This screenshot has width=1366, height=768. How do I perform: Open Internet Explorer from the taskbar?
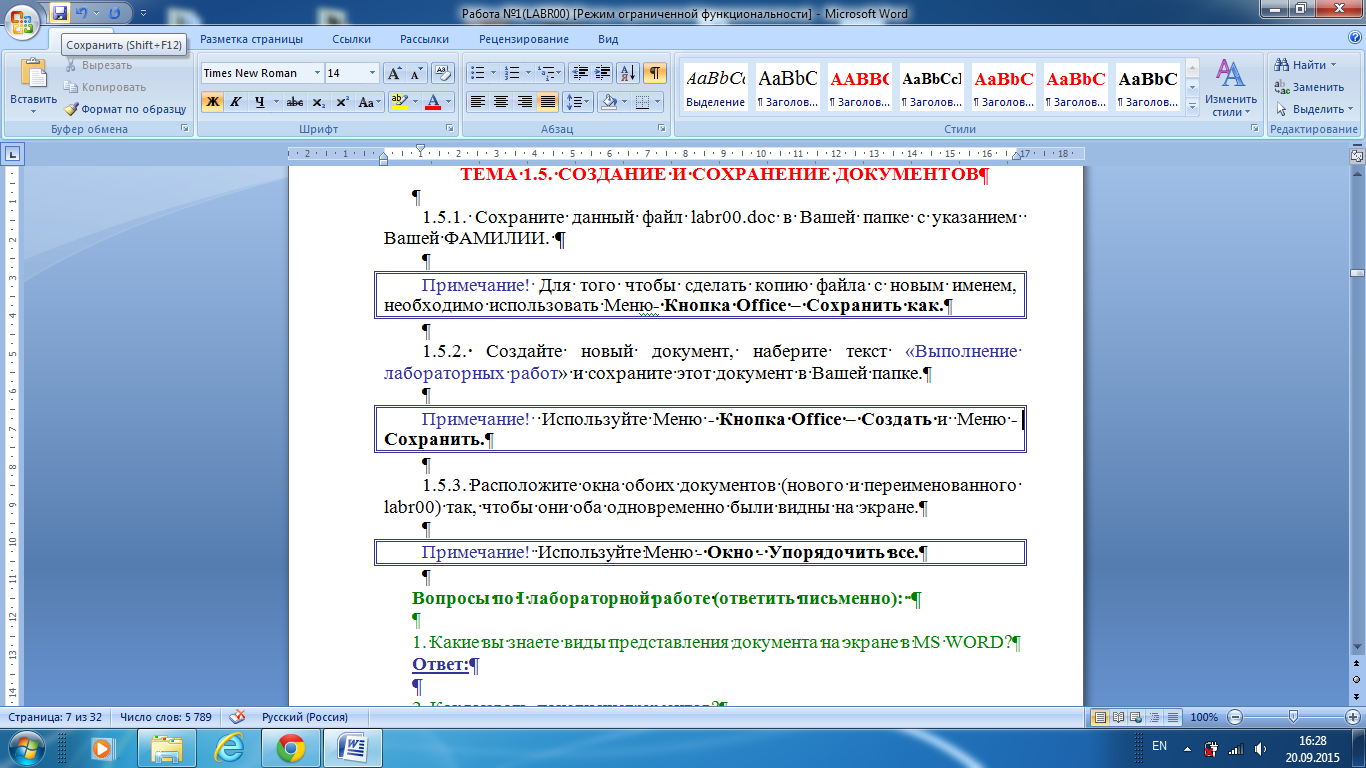pos(229,747)
